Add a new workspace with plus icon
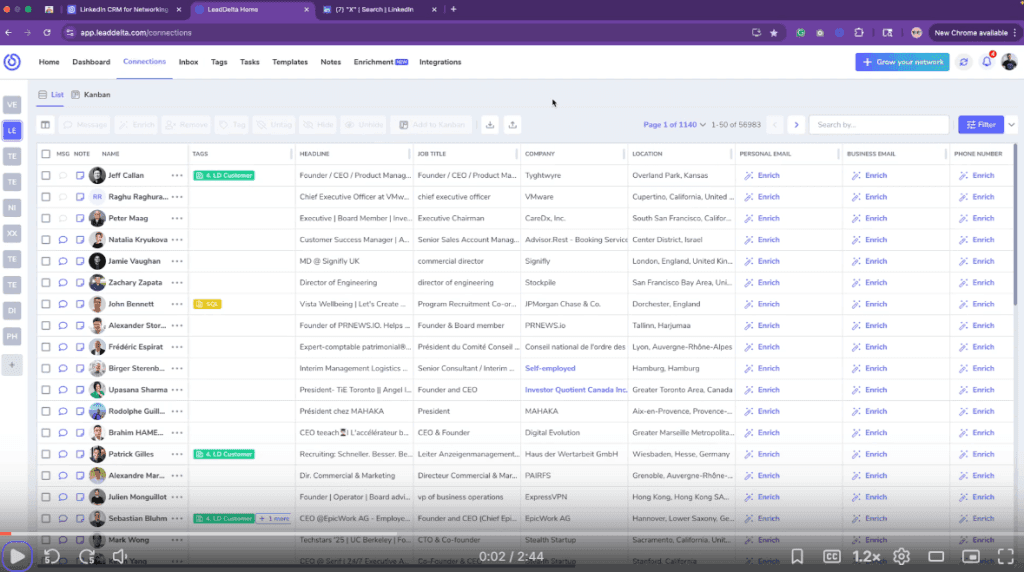The image size is (1024, 572). (x=12, y=365)
